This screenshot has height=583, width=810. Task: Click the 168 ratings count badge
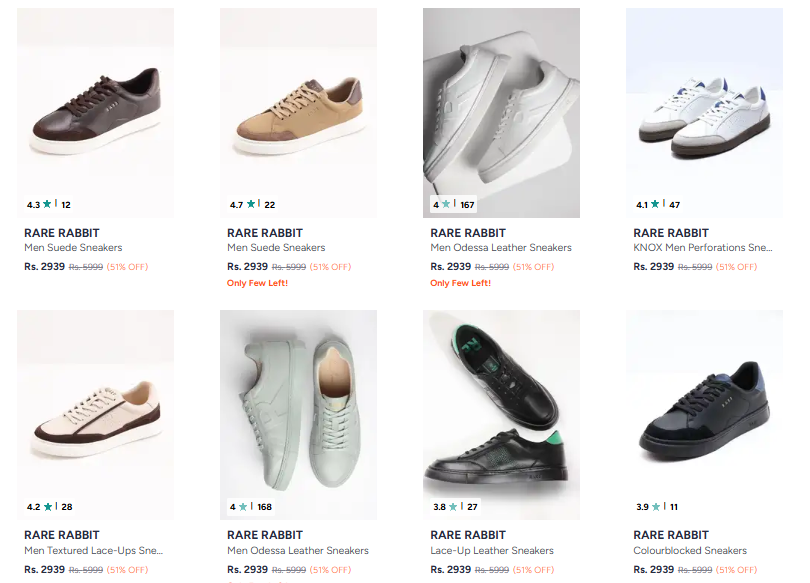(x=265, y=507)
